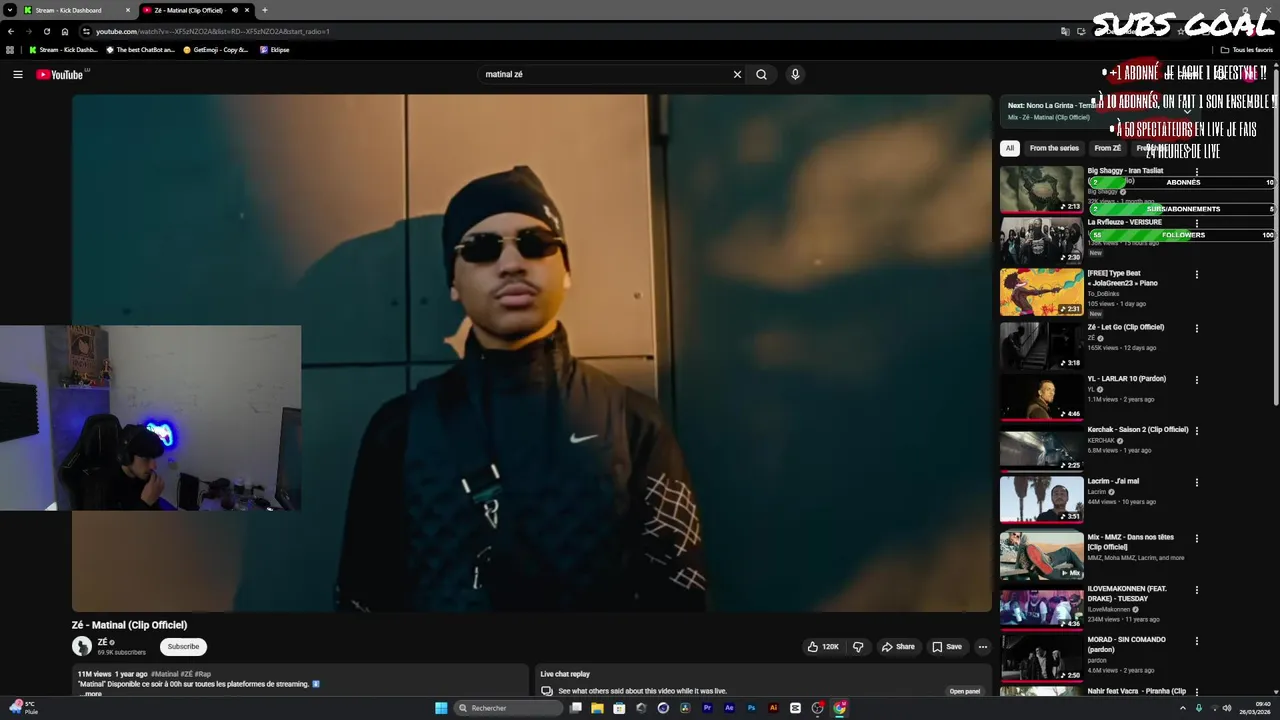This screenshot has height=720, width=1280.
Task: Open the three-dot more actions menu below the video
Action: point(982,647)
